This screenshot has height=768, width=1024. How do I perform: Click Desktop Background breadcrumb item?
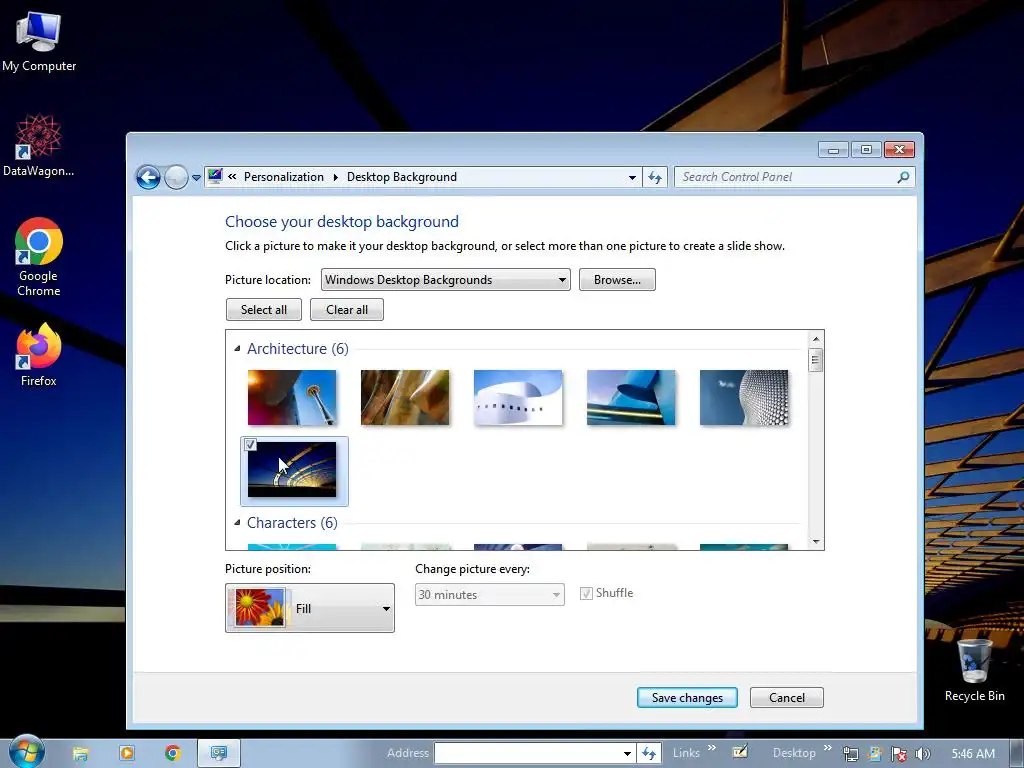coord(402,177)
